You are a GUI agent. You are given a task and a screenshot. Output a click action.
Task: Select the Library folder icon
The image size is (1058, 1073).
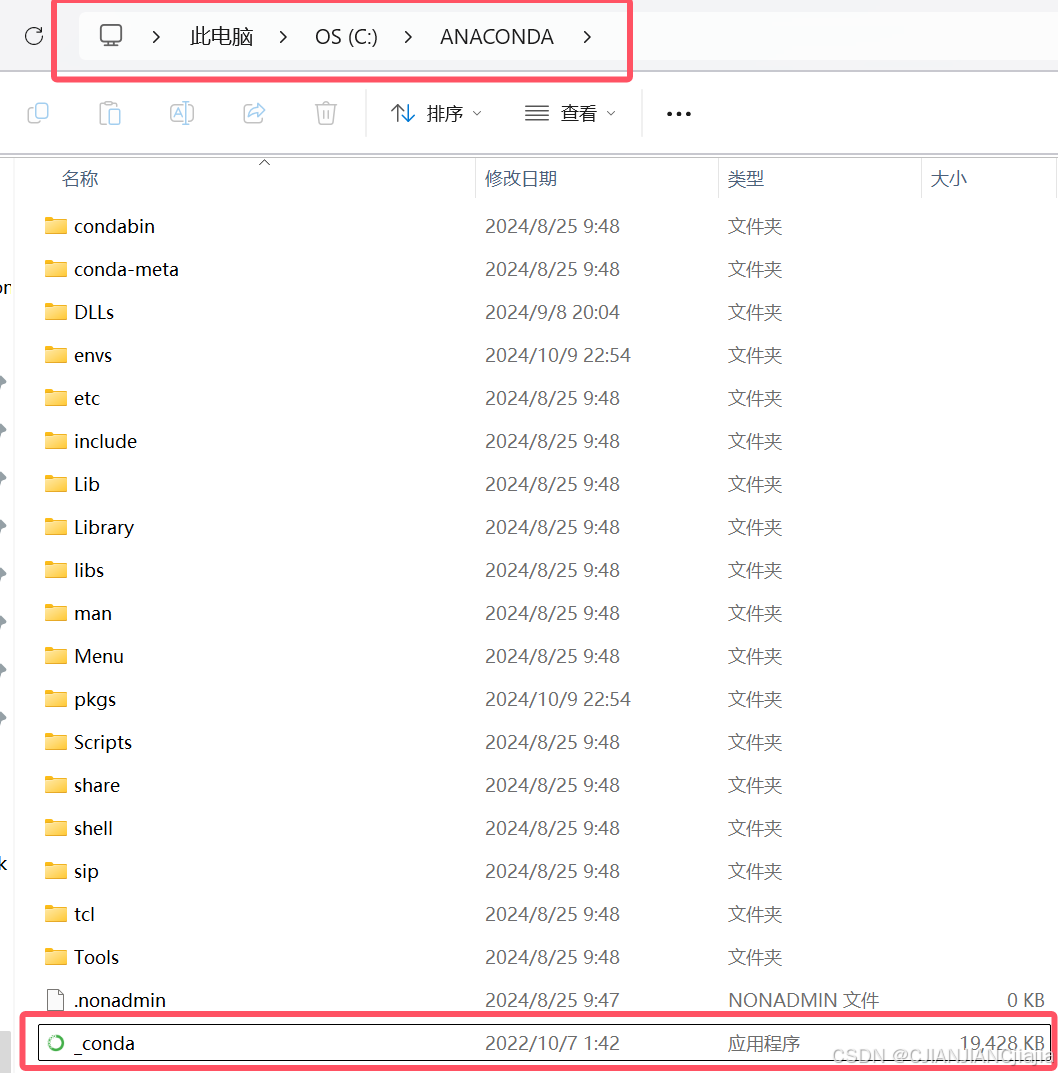click(x=55, y=527)
